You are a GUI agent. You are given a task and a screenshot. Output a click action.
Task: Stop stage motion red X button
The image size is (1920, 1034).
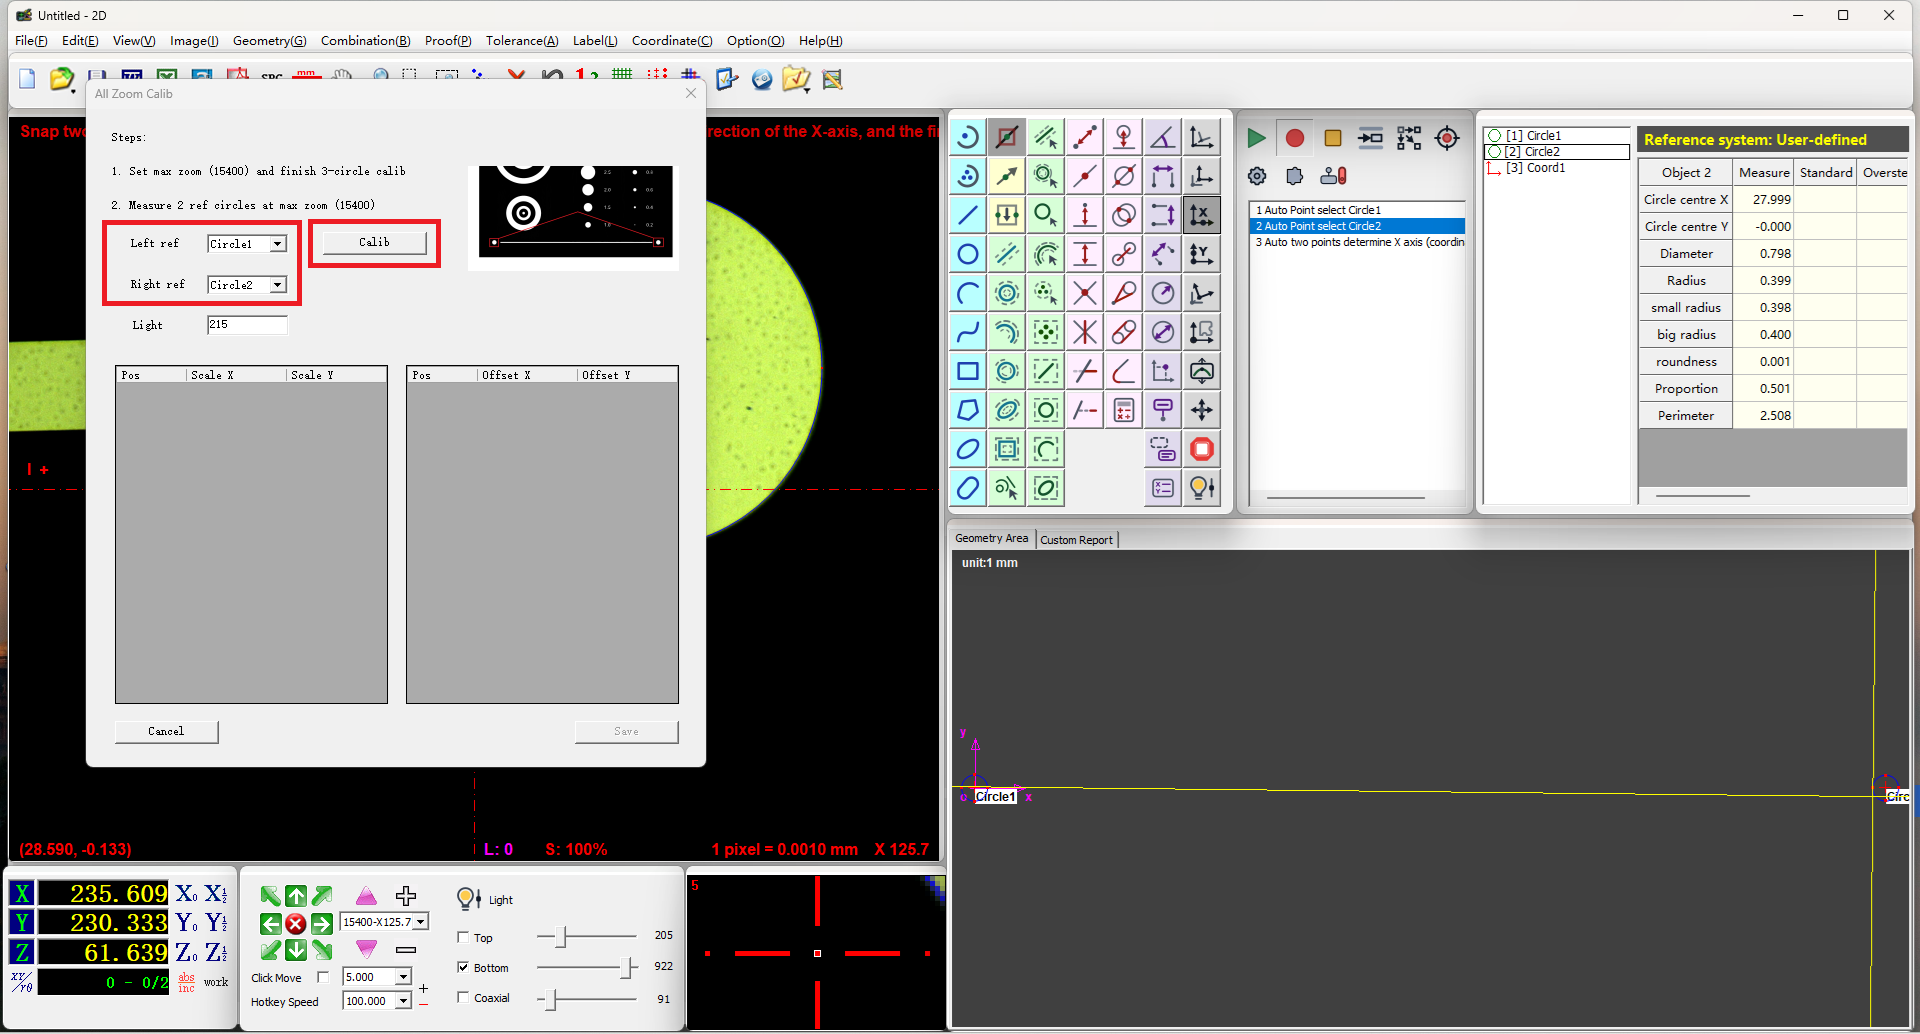coord(296,923)
